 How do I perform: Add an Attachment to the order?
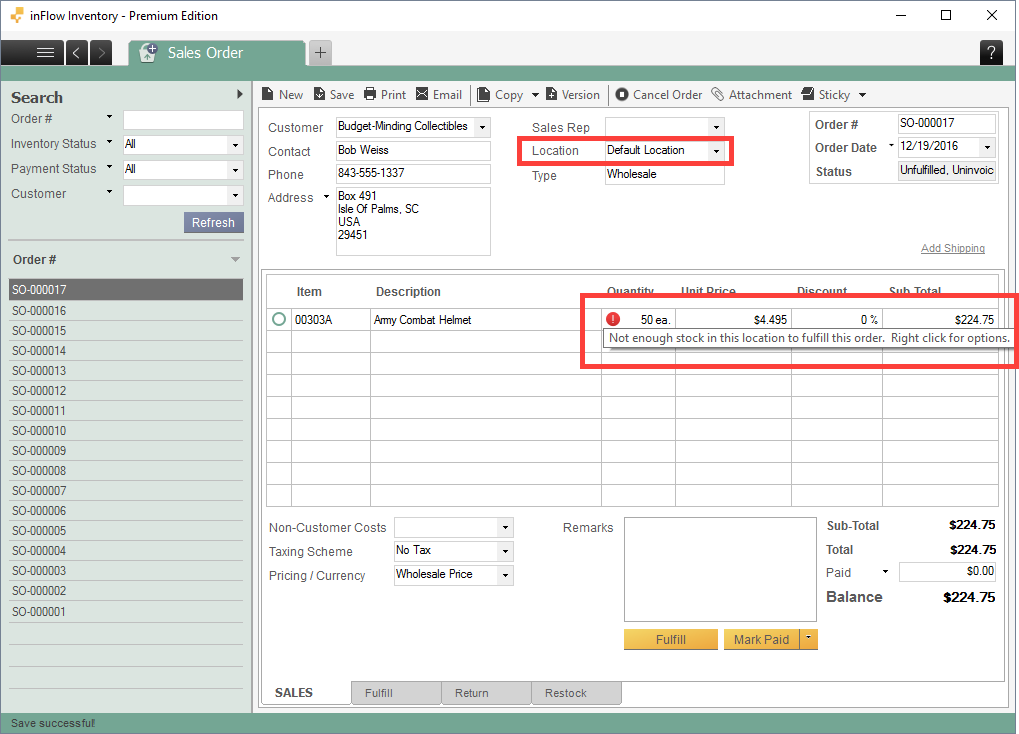751,95
